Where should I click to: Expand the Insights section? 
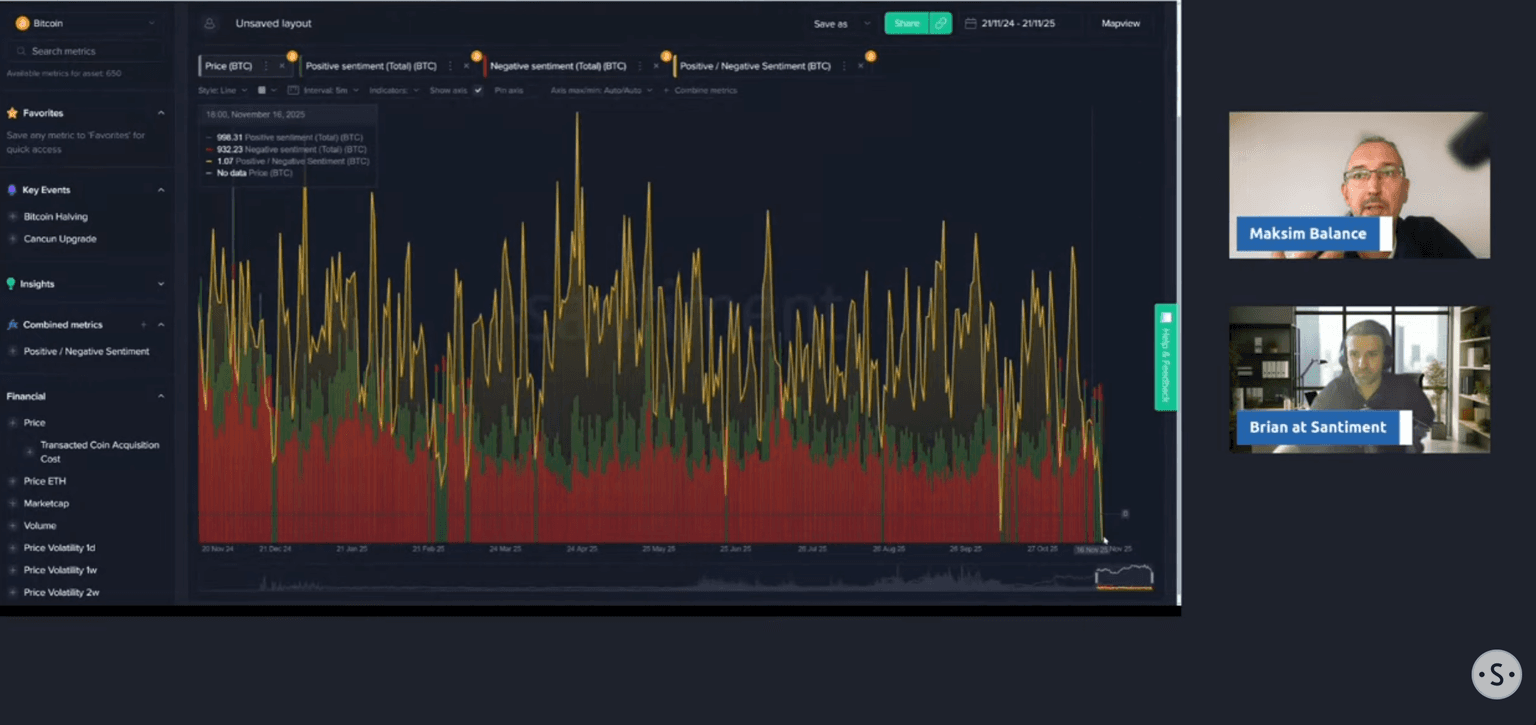161,284
